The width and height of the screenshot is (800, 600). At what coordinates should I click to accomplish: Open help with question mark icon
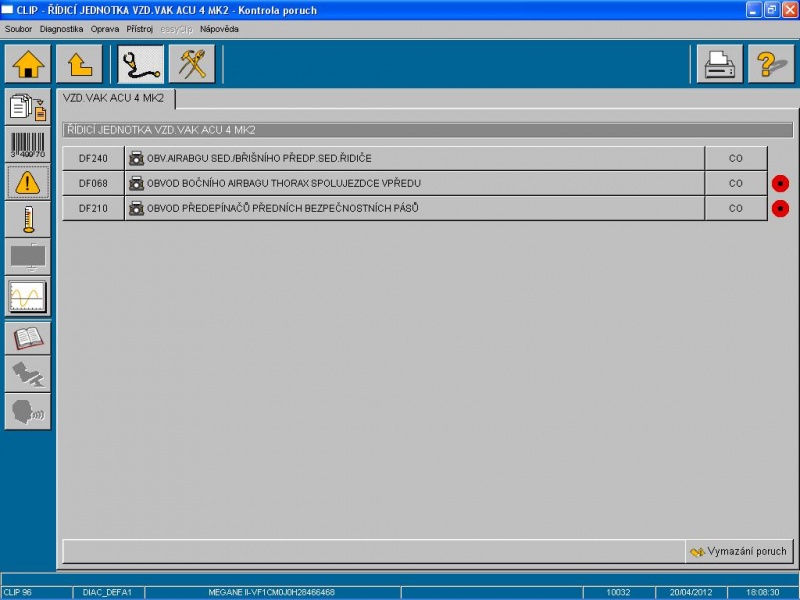[770, 64]
